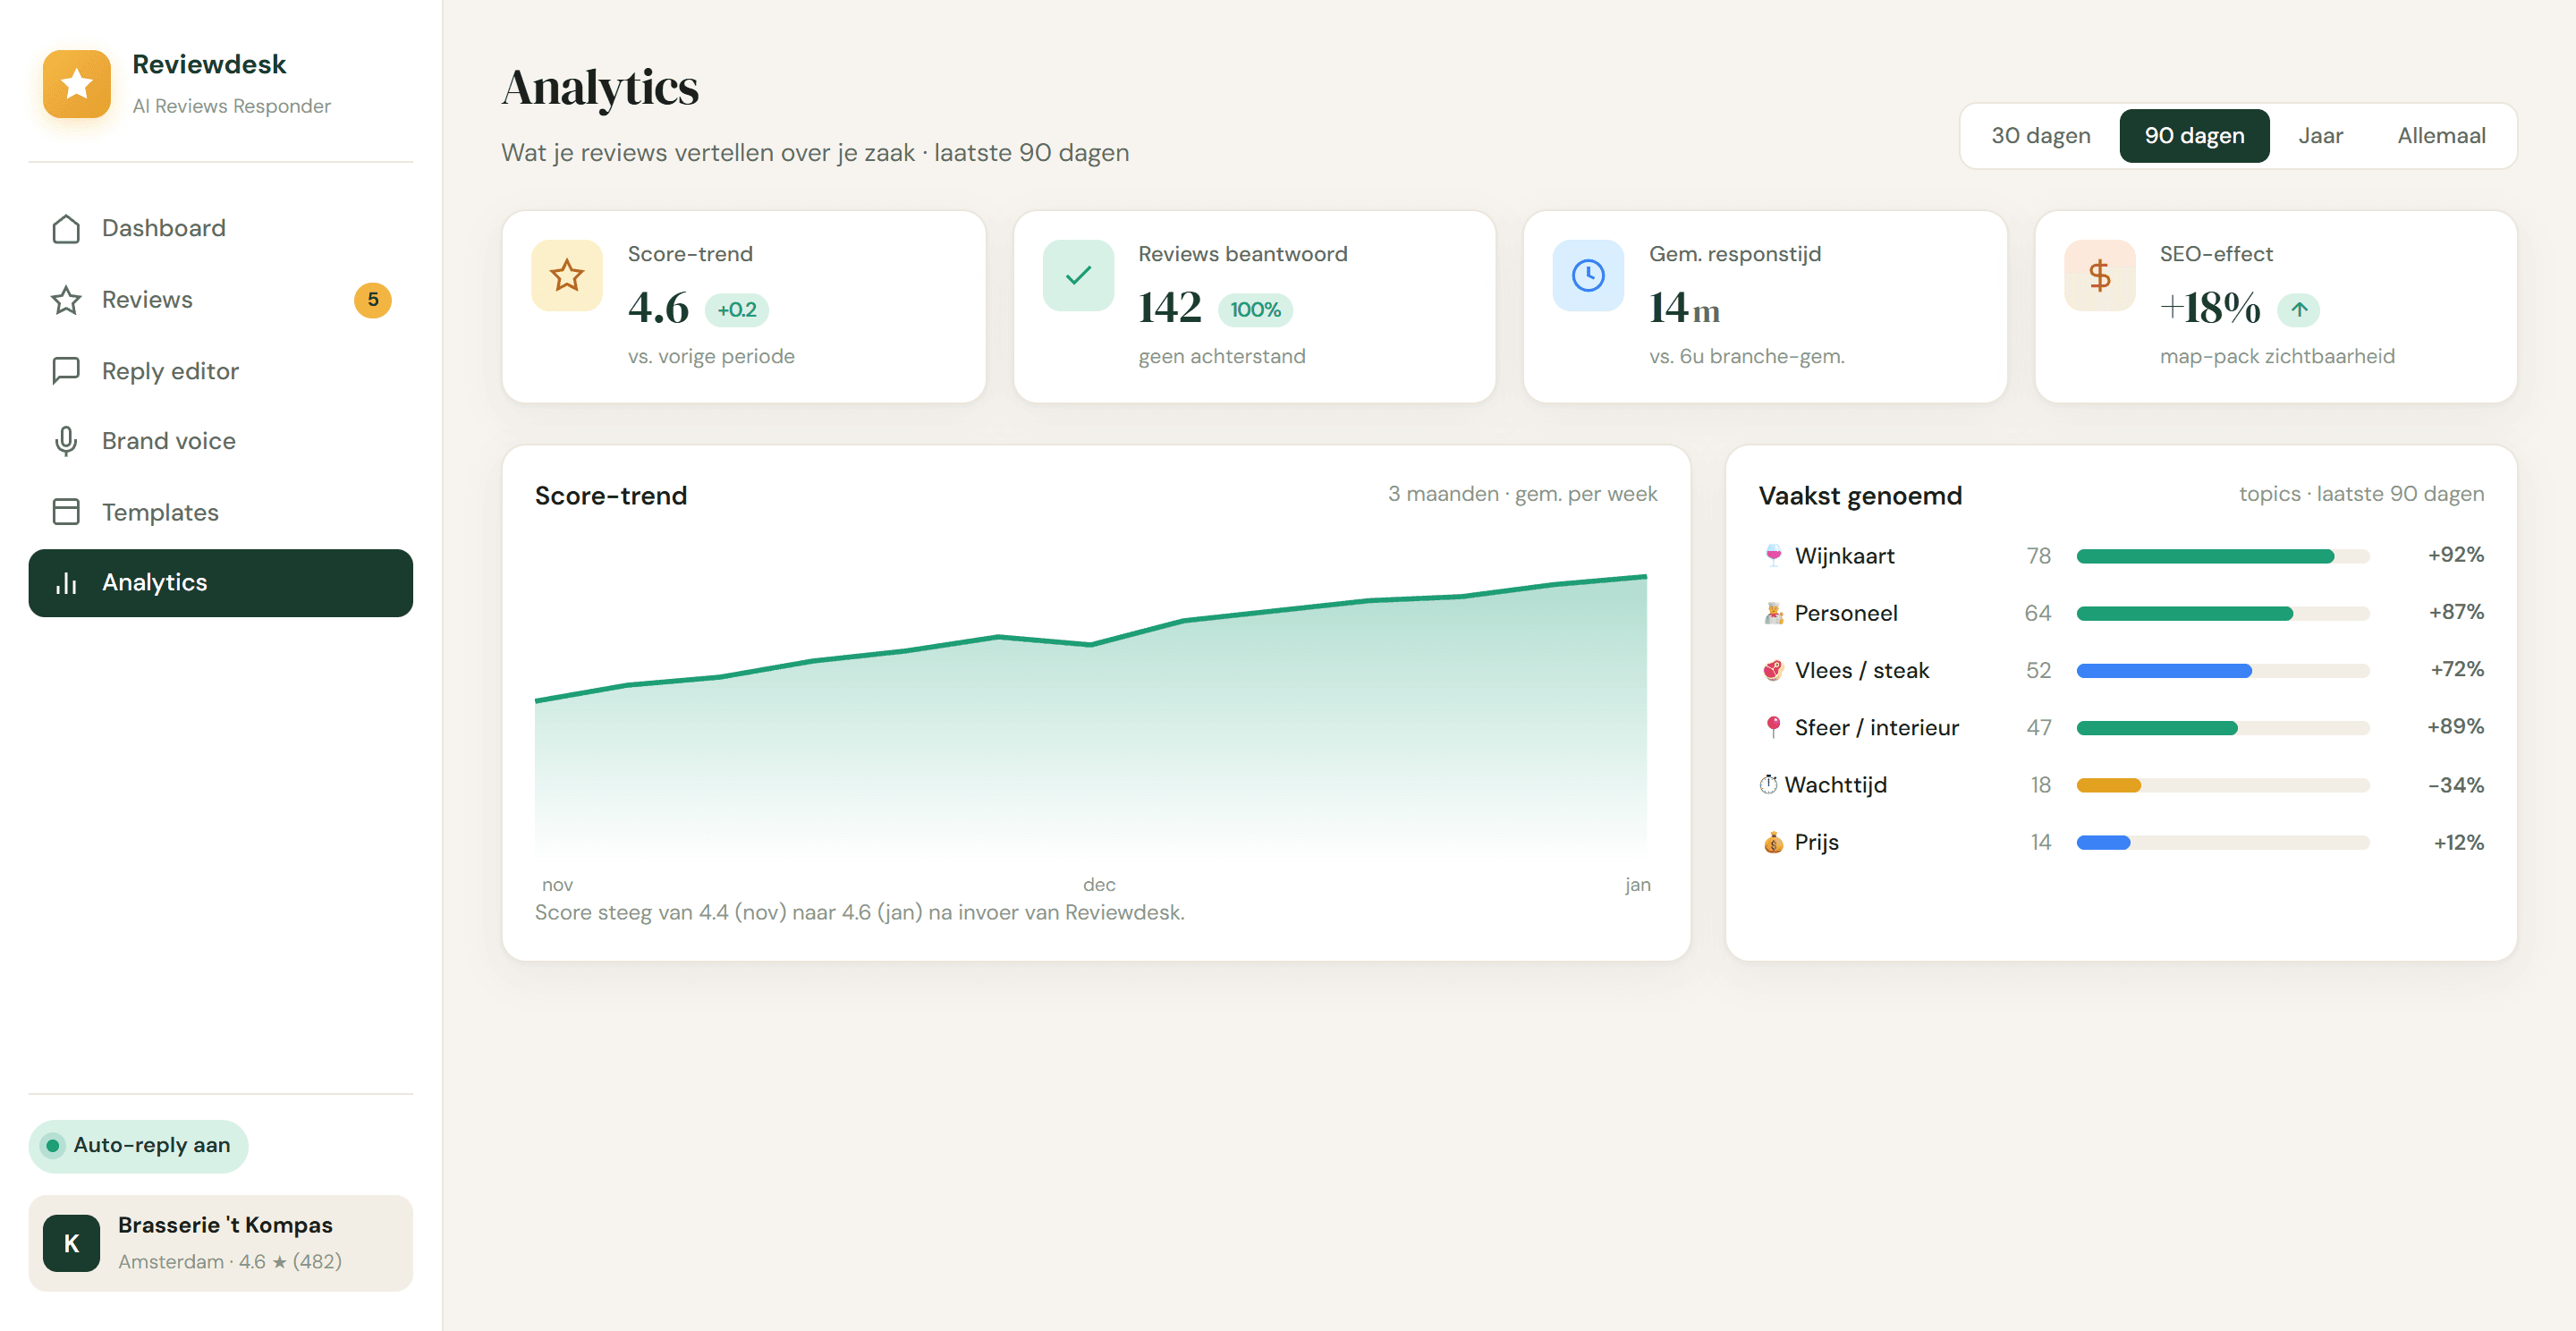Click the '+92%' sentiment value
This screenshot has width=2576, height=1331.
[2455, 555]
